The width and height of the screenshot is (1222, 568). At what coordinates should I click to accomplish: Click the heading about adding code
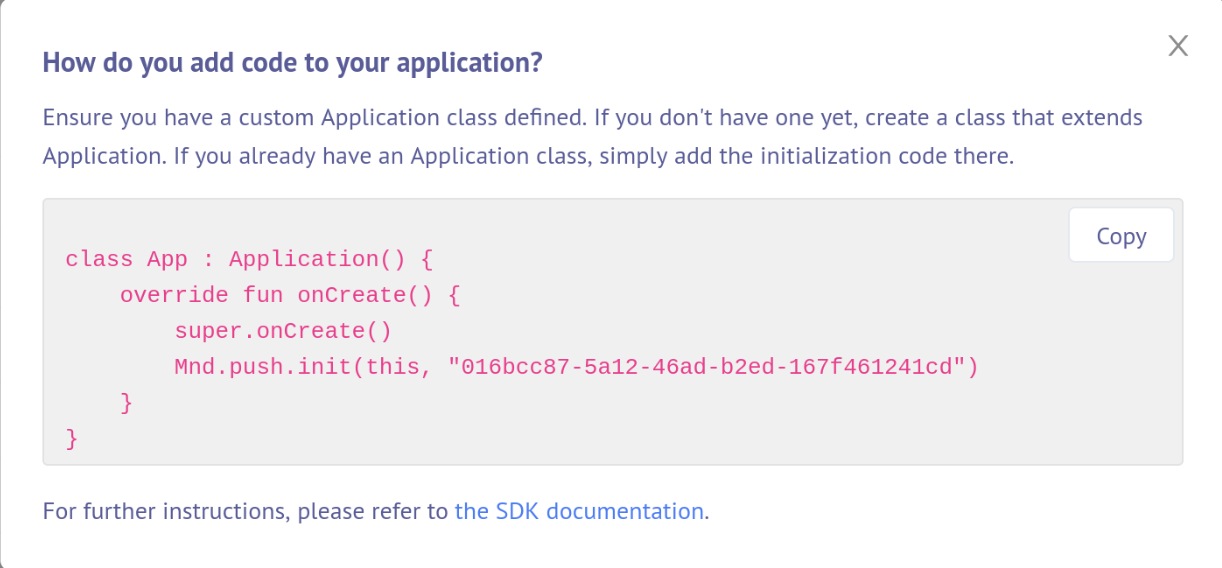[x=292, y=64]
